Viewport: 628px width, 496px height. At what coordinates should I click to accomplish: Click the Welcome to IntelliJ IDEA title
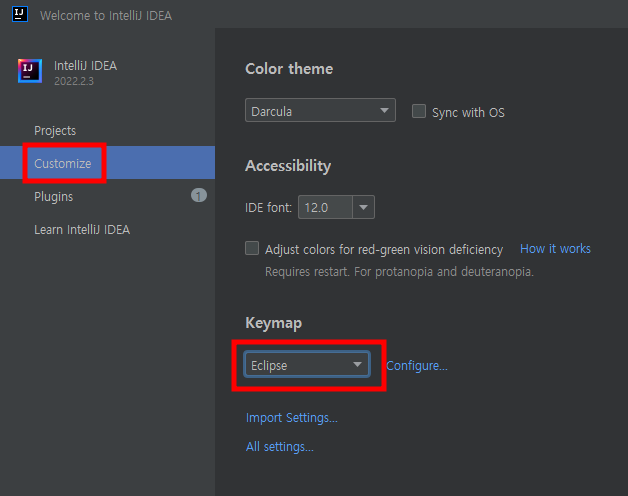tap(106, 16)
